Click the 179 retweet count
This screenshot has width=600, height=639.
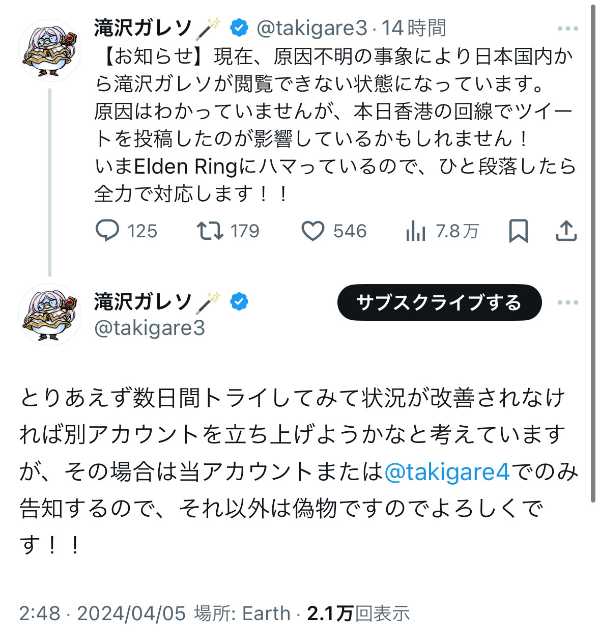pyautogui.click(x=245, y=231)
